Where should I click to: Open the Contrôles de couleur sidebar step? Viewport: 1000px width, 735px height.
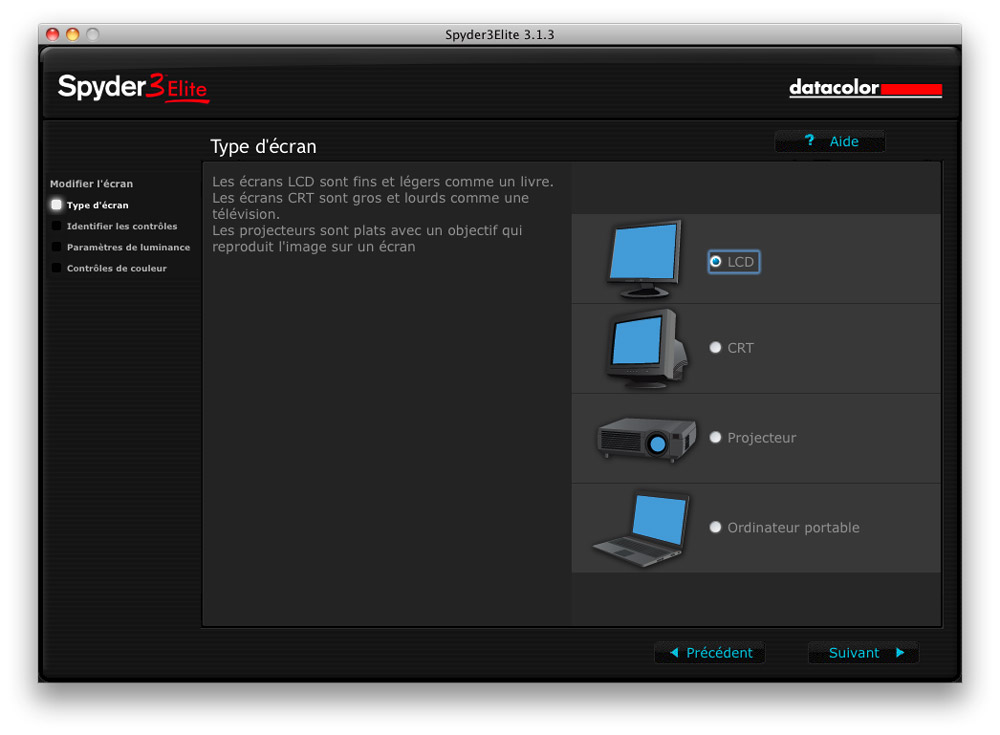117,269
